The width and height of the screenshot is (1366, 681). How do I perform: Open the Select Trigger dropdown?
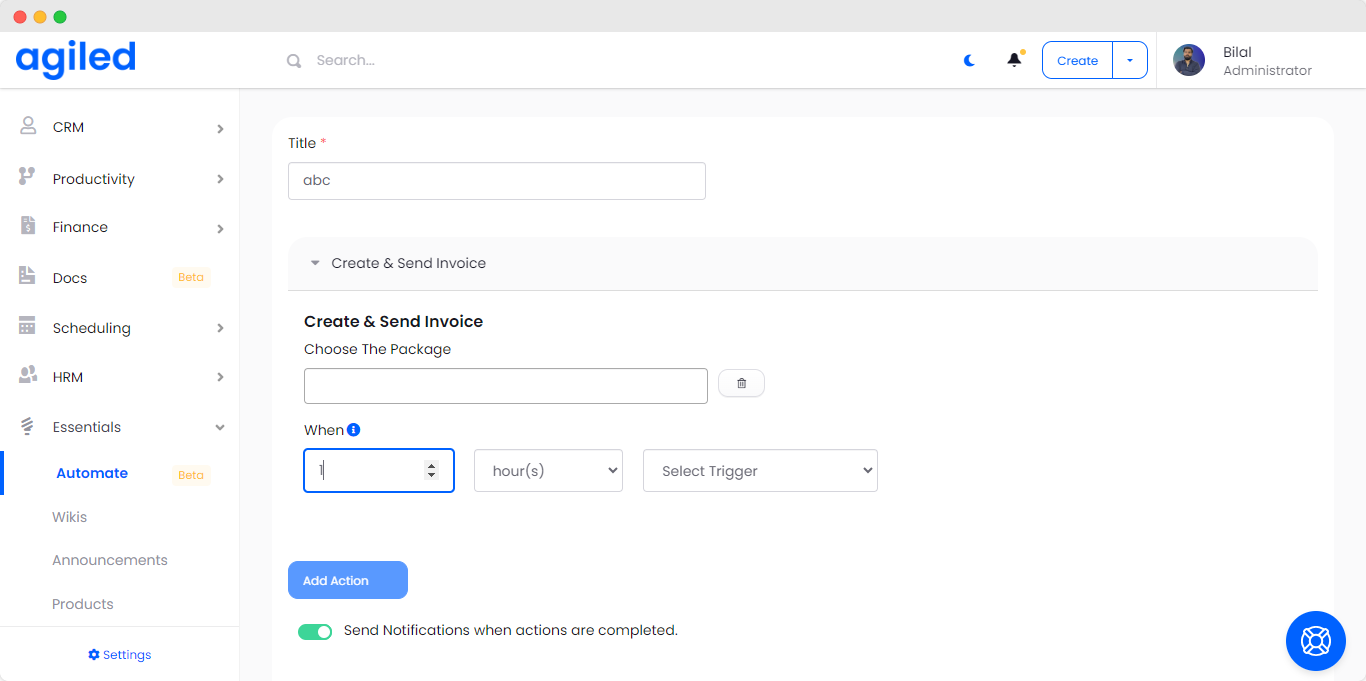pyautogui.click(x=760, y=470)
